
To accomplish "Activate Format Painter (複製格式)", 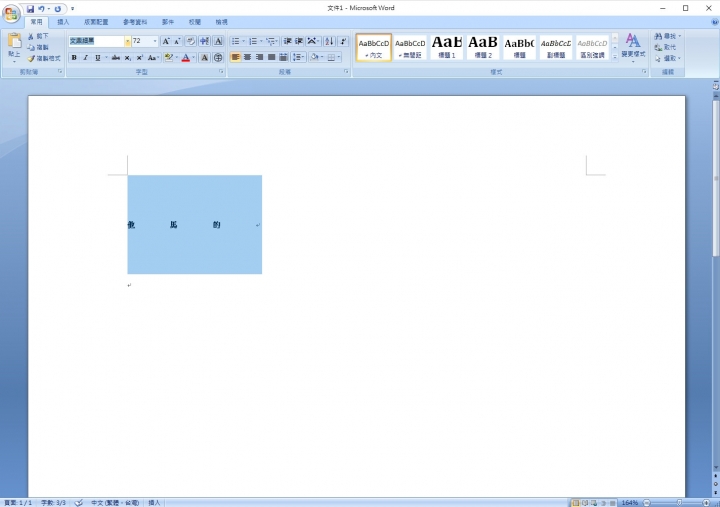I will click(x=44, y=58).
